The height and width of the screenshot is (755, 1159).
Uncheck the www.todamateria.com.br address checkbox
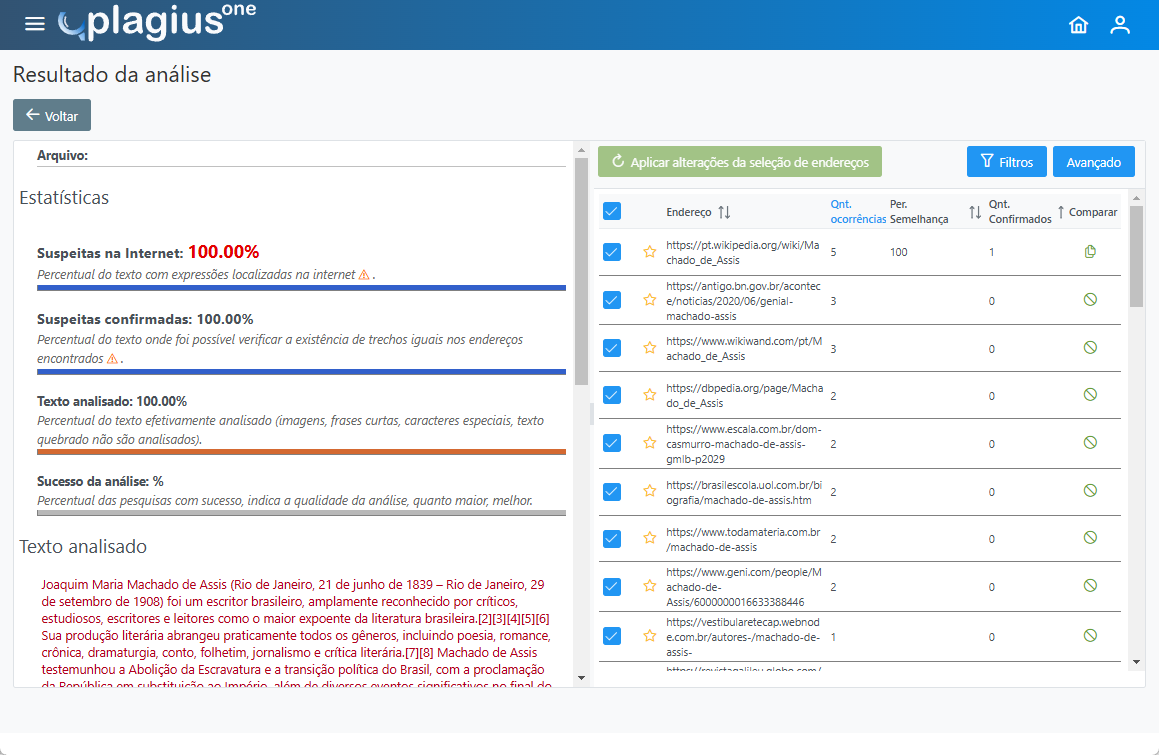(612, 539)
